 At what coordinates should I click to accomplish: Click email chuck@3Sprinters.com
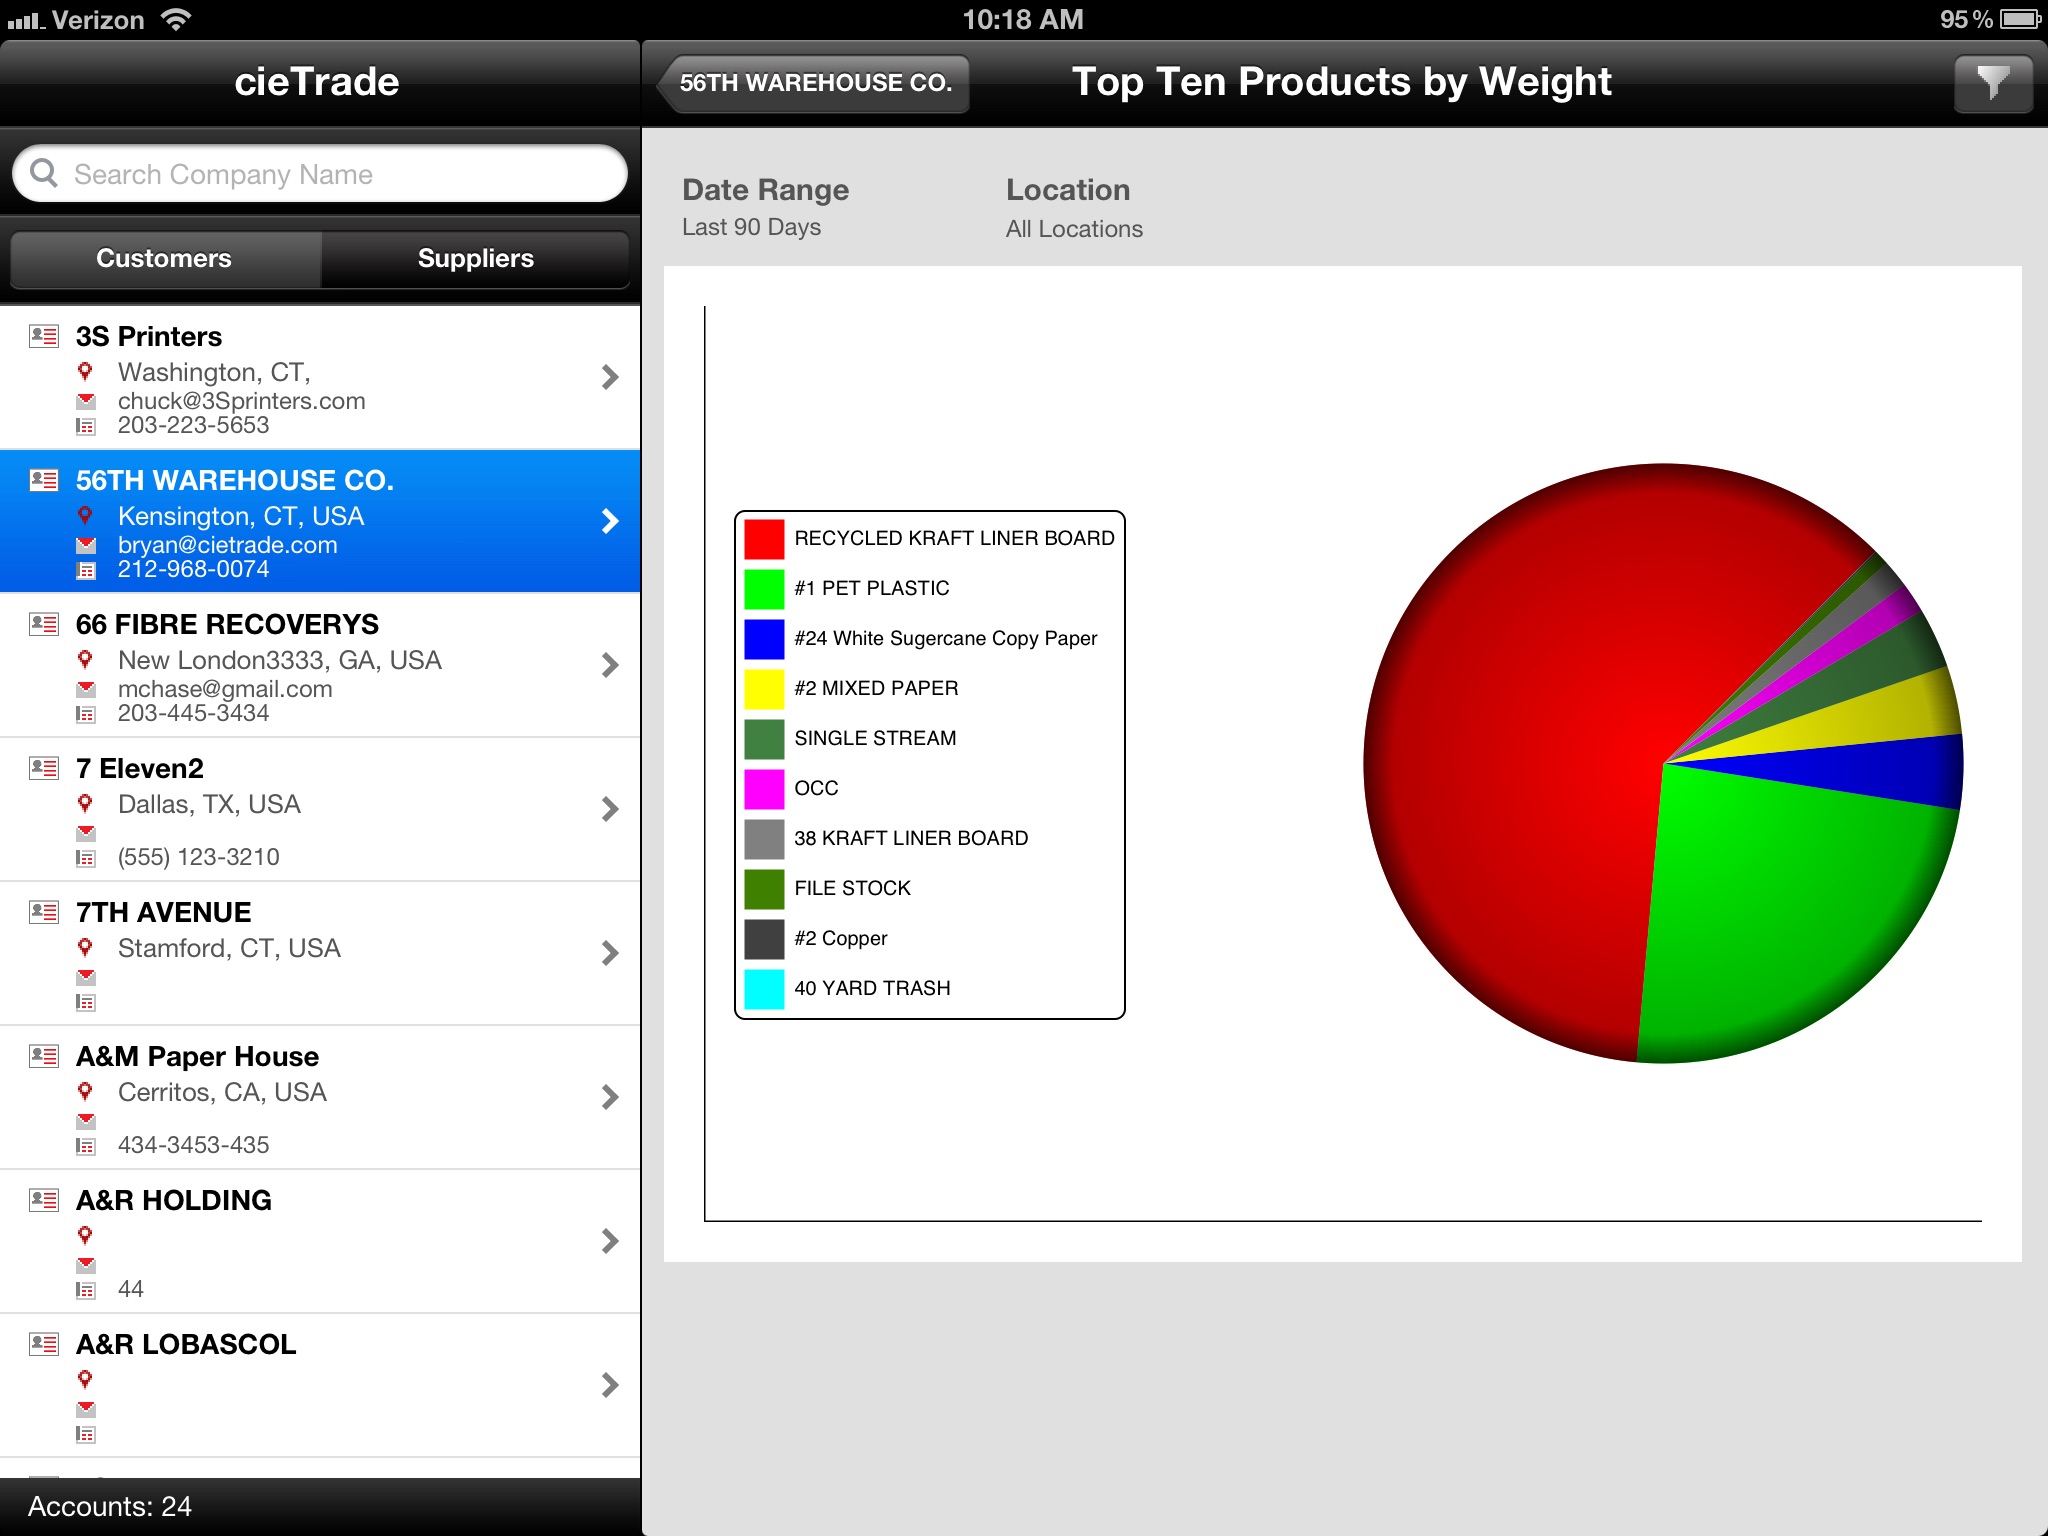coord(242,401)
